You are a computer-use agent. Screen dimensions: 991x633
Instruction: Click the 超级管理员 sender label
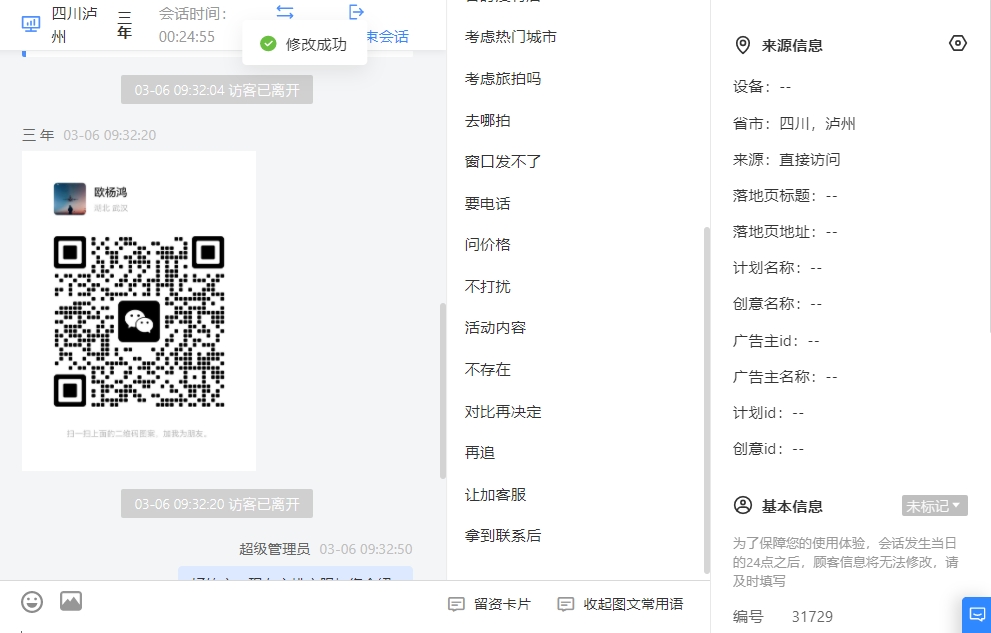[x=274, y=549]
